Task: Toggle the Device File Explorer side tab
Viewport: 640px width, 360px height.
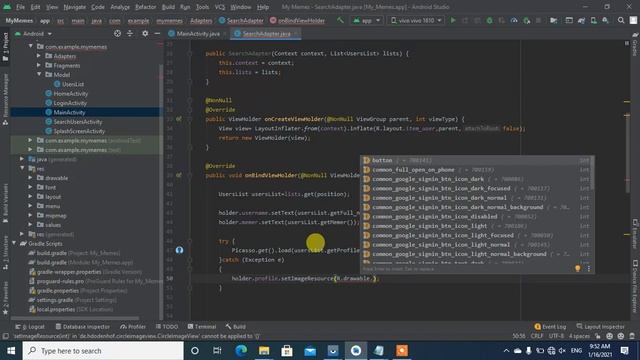Action: tap(635, 286)
